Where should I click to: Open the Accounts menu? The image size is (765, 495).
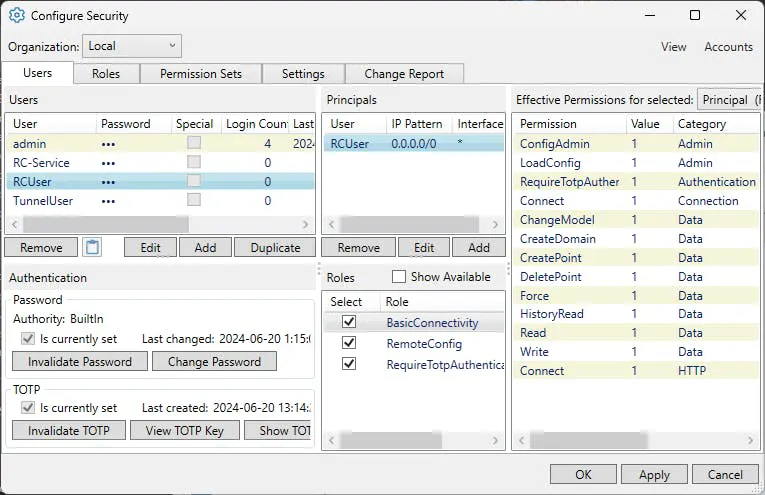tap(728, 47)
